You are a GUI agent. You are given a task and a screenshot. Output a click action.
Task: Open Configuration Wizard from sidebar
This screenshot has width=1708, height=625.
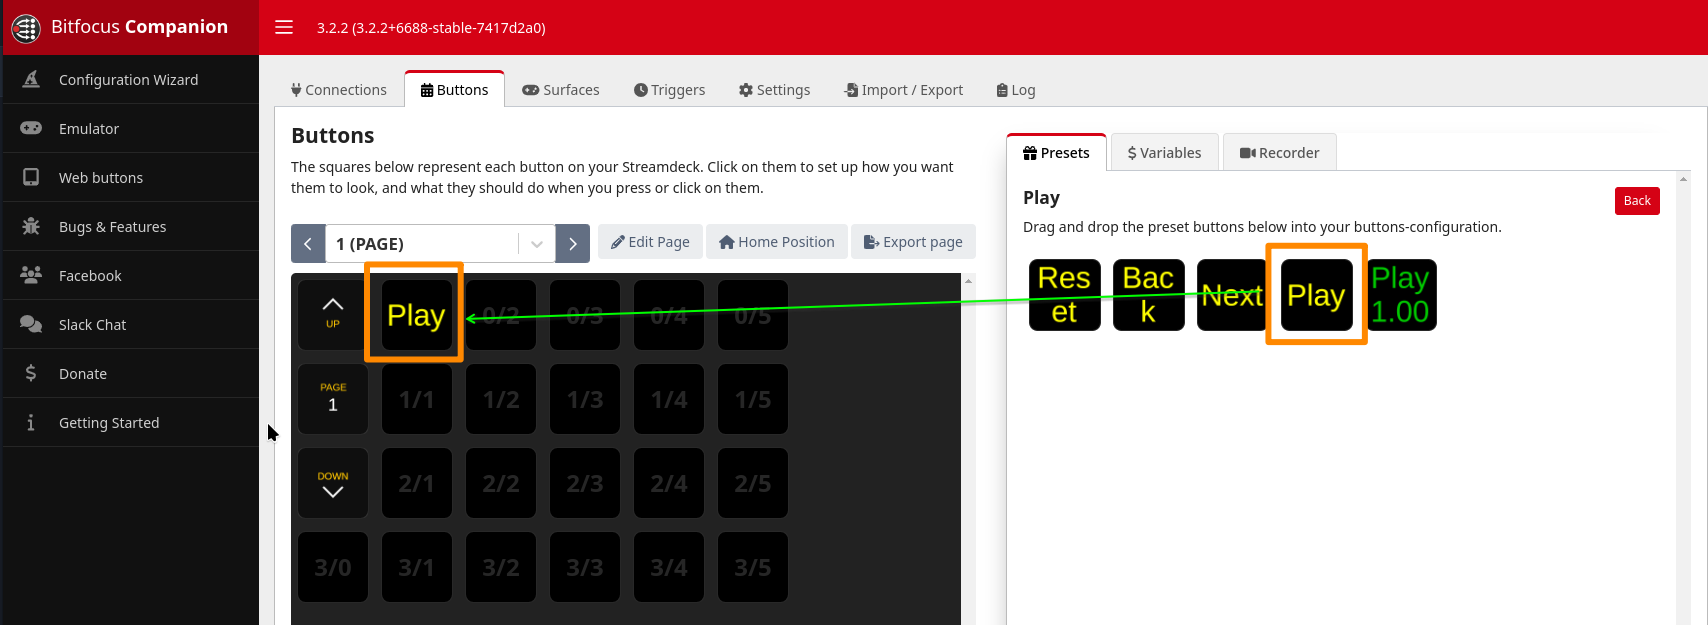pyautogui.click(x=128, y=80)
